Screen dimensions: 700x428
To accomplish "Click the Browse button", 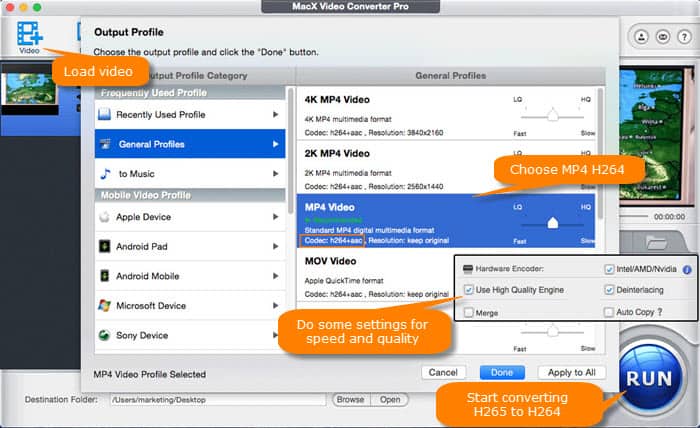I will pos(351,399).
